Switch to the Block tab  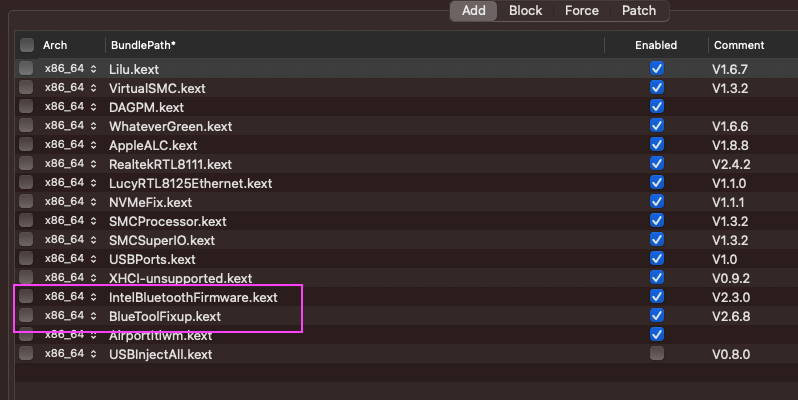[x=525, y=11]
